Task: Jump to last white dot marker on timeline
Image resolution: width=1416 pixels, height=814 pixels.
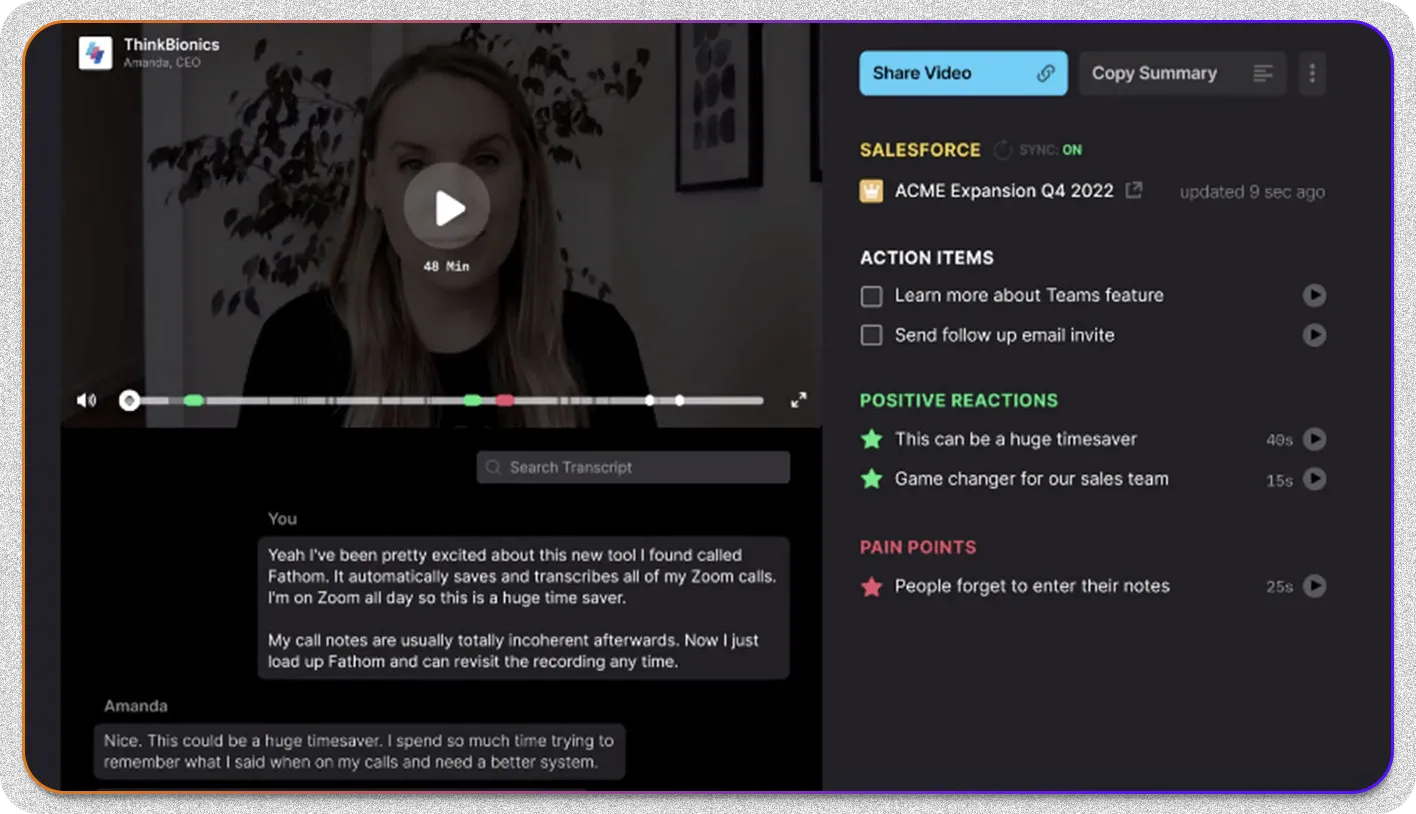Action: [680, 401]
